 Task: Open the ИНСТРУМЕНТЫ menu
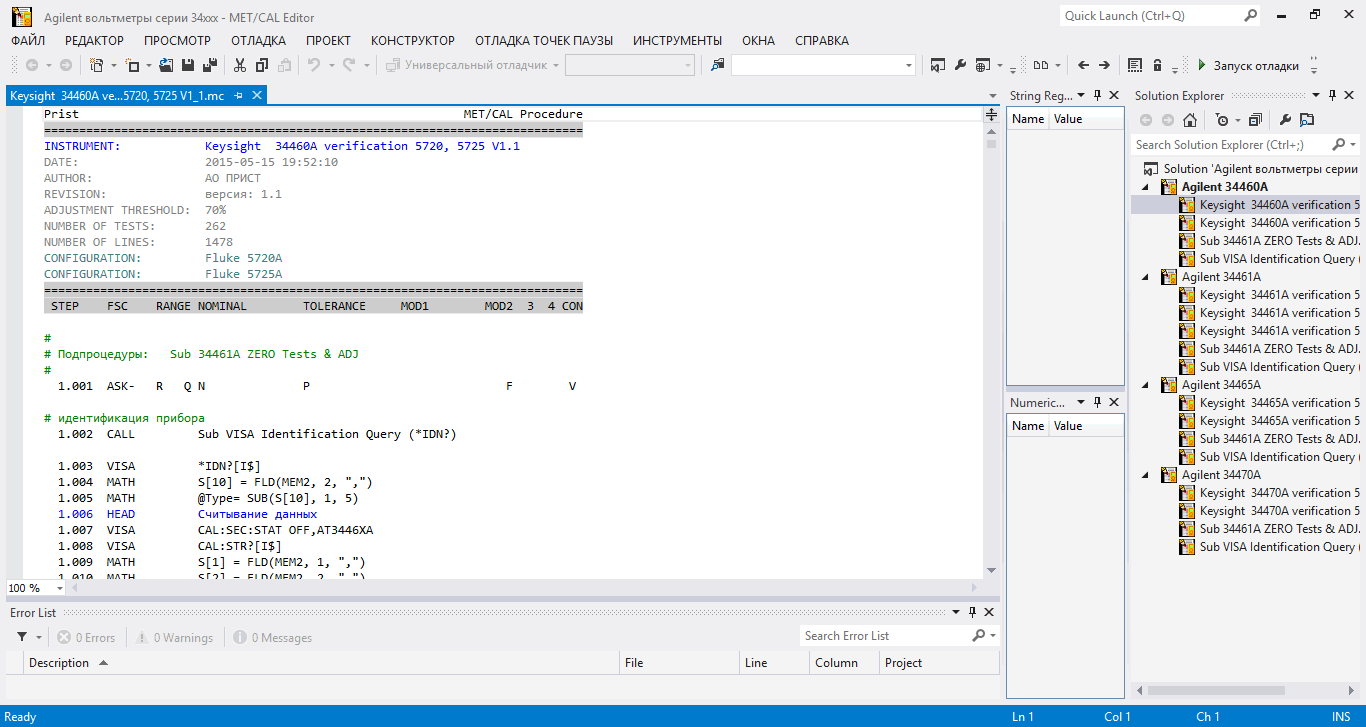[677, 40]
